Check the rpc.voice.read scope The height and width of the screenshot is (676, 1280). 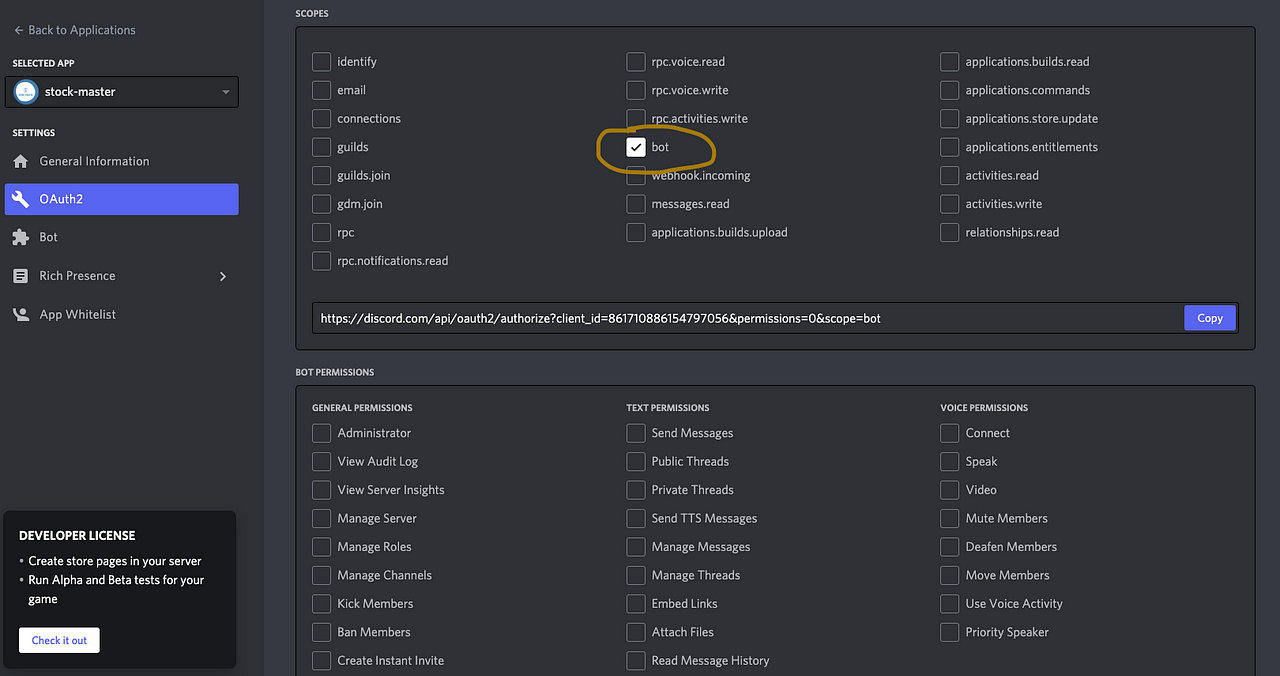coord(636,62)
